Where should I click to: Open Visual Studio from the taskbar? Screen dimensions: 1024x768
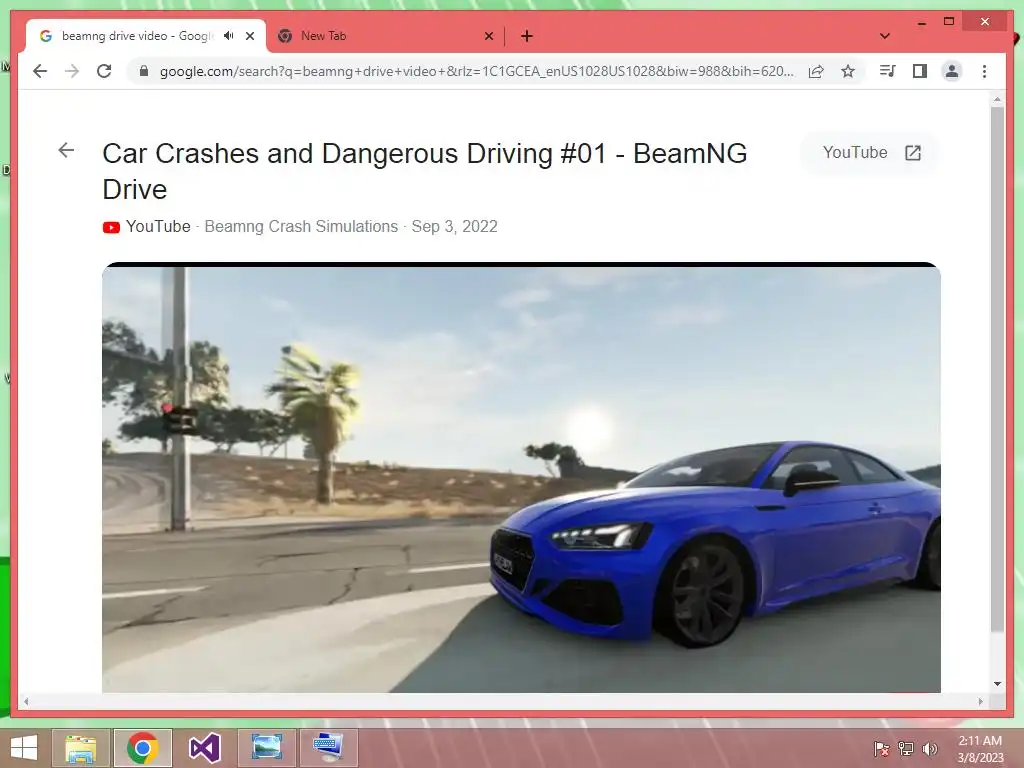point(204,748)
